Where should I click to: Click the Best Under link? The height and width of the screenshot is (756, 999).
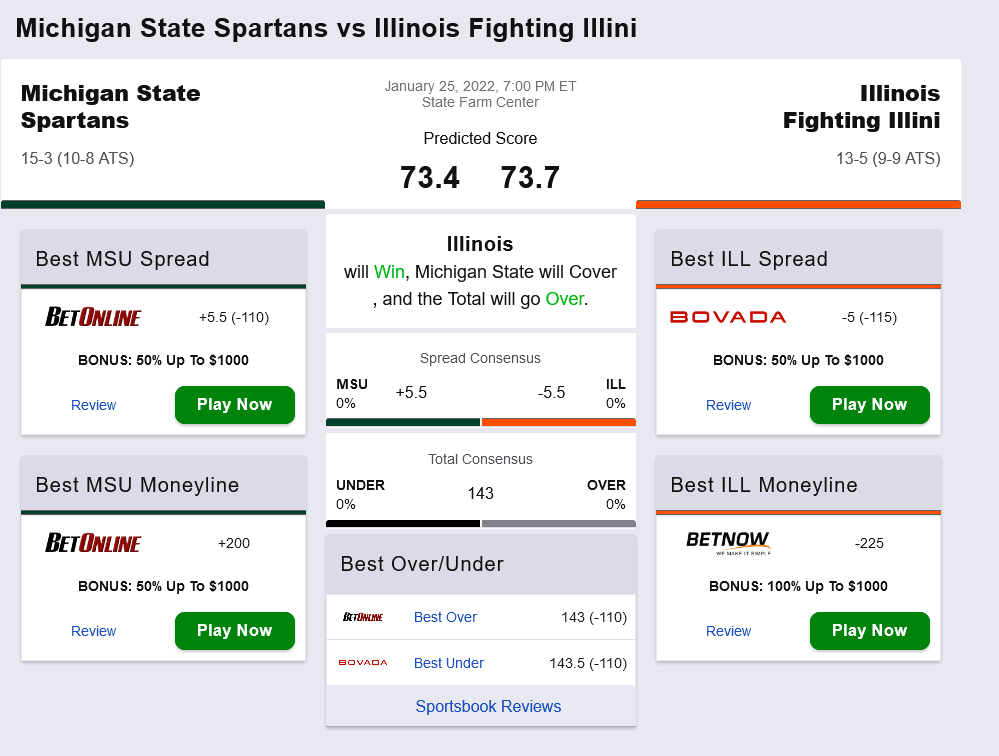click(x=448, y=663)
